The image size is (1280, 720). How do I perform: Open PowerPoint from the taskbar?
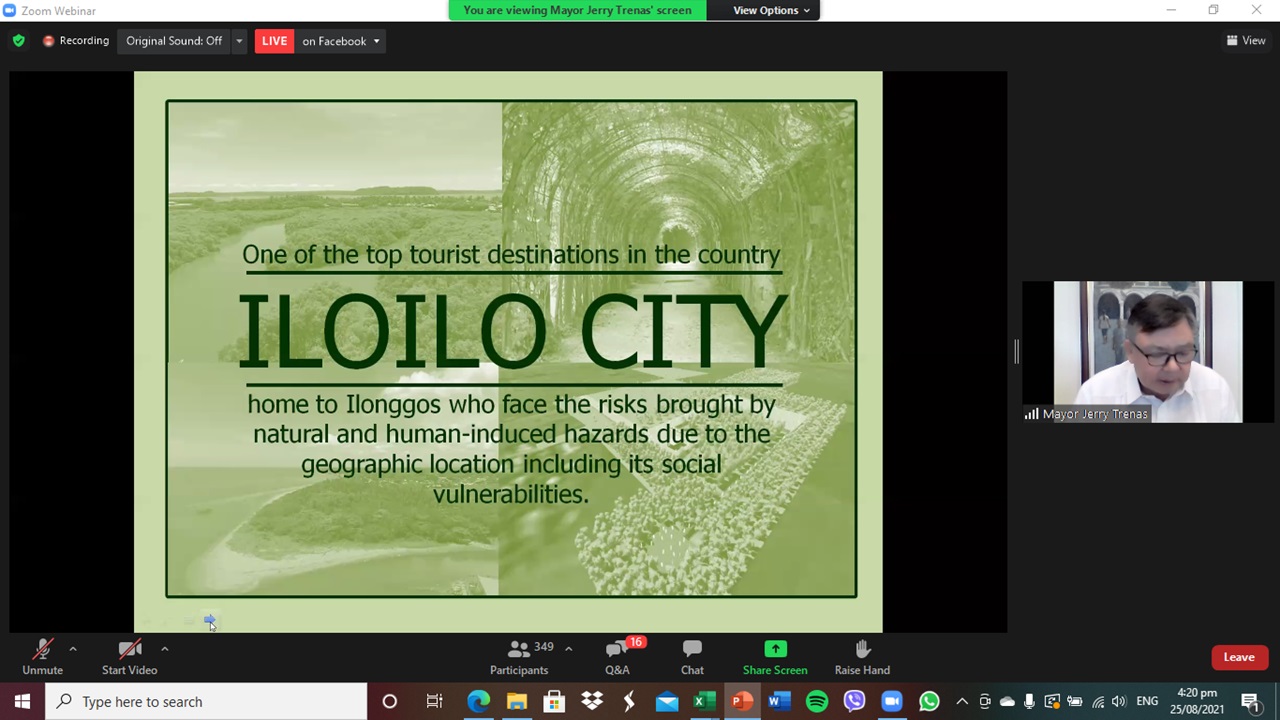[742, 702]
